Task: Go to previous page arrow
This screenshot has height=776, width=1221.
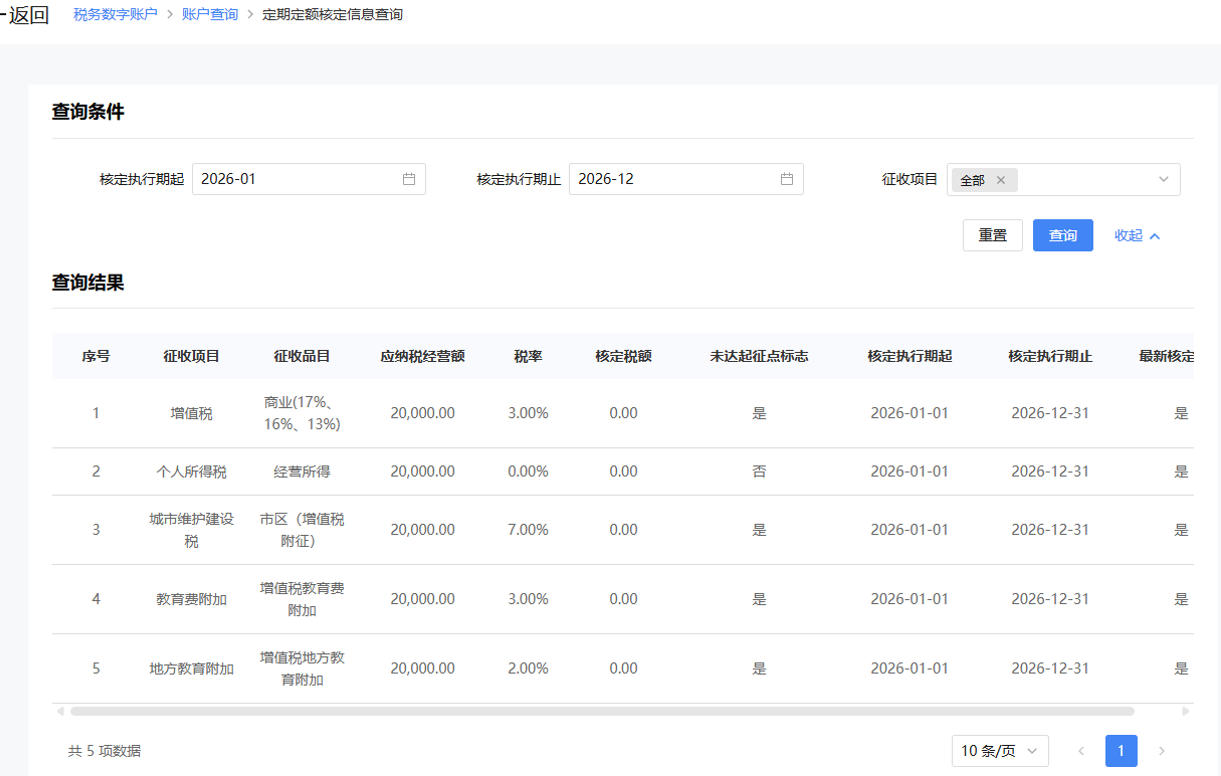Action: point(1081,751)
